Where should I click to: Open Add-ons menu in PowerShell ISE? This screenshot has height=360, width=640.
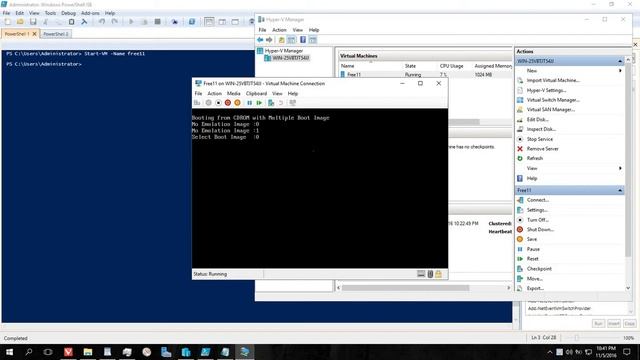90,13
